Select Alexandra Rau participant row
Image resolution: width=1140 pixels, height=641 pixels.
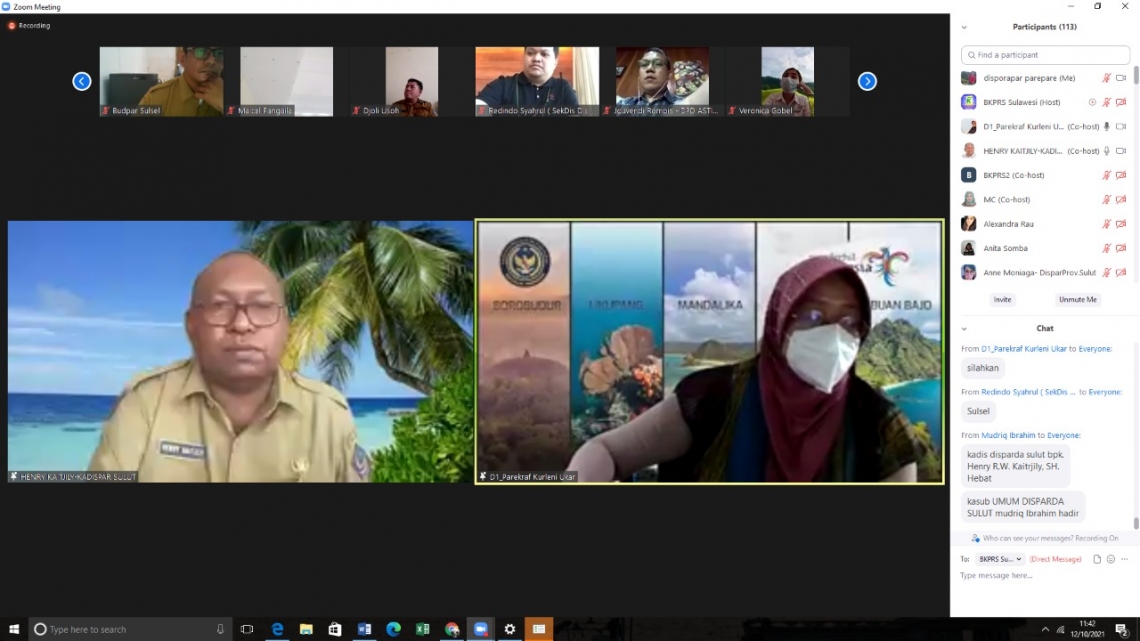1045,224
